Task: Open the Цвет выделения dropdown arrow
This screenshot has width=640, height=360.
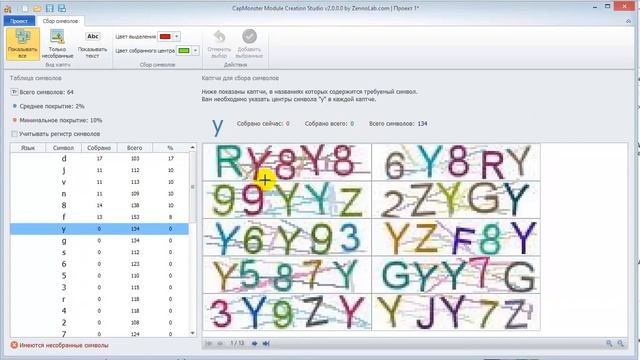Action: coord(177,36)
